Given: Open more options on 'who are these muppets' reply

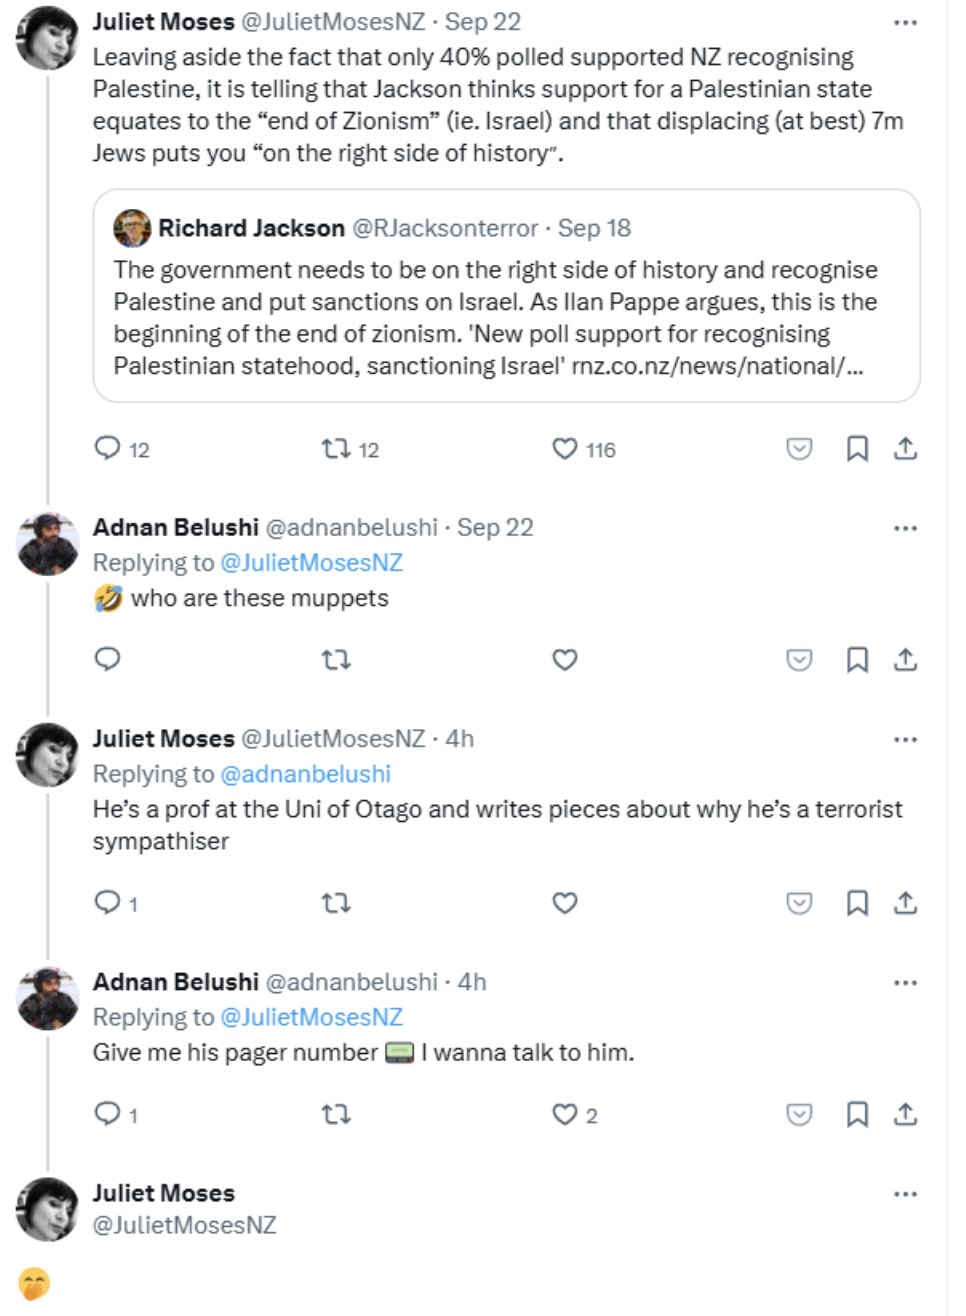Looking at the screenshot, I should point(905,528).
